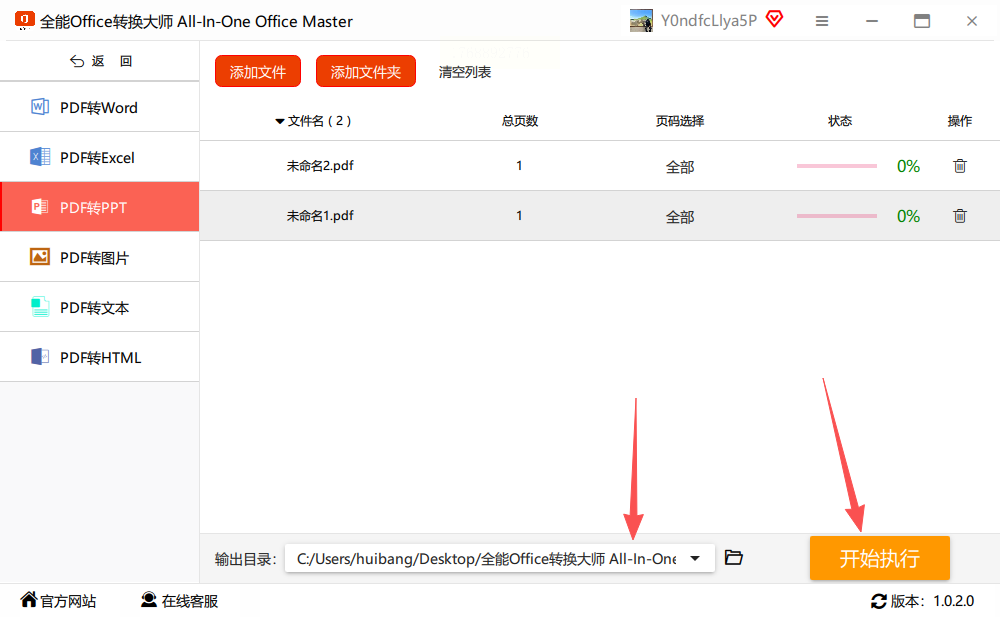The image size is (1000, 617).
Task: Select the 未命名1.pdf file name
Action: (x=320, y=216)
